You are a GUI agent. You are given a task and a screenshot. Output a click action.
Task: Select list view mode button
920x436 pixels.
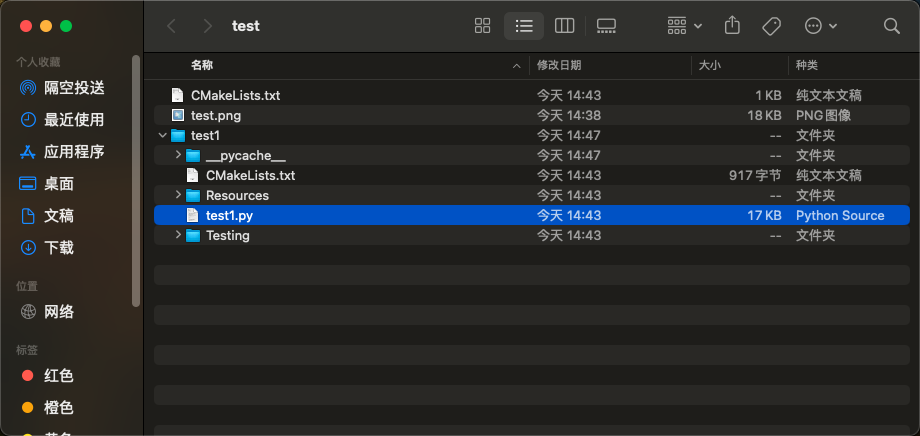(x=524, y=26)
